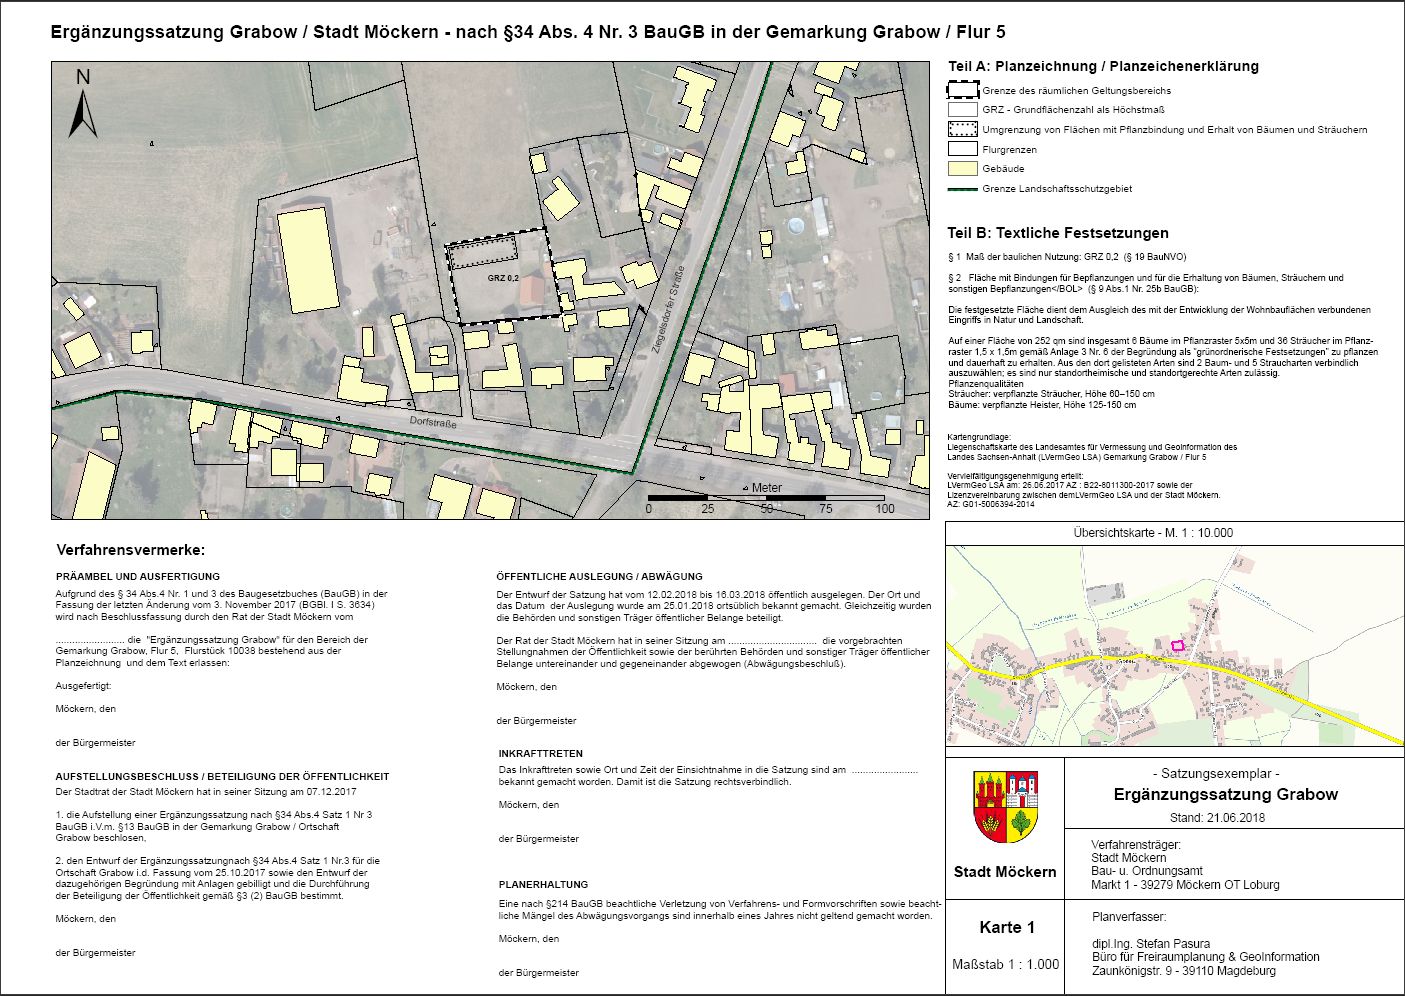
Task: Click the large yellow building on map
Action: [x=308, y=258]
